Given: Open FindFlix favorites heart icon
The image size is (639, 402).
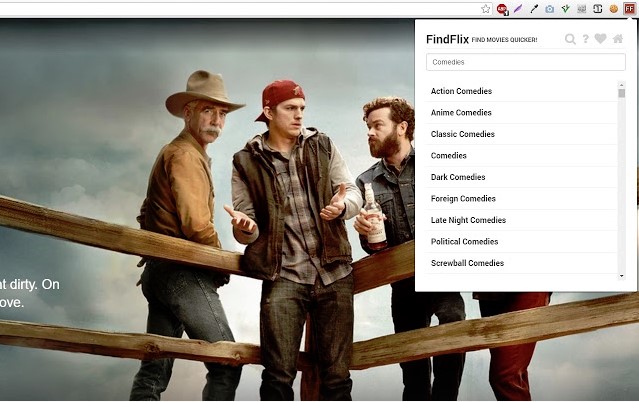Looking at the screenshot, I should click(x=600, y=39).
